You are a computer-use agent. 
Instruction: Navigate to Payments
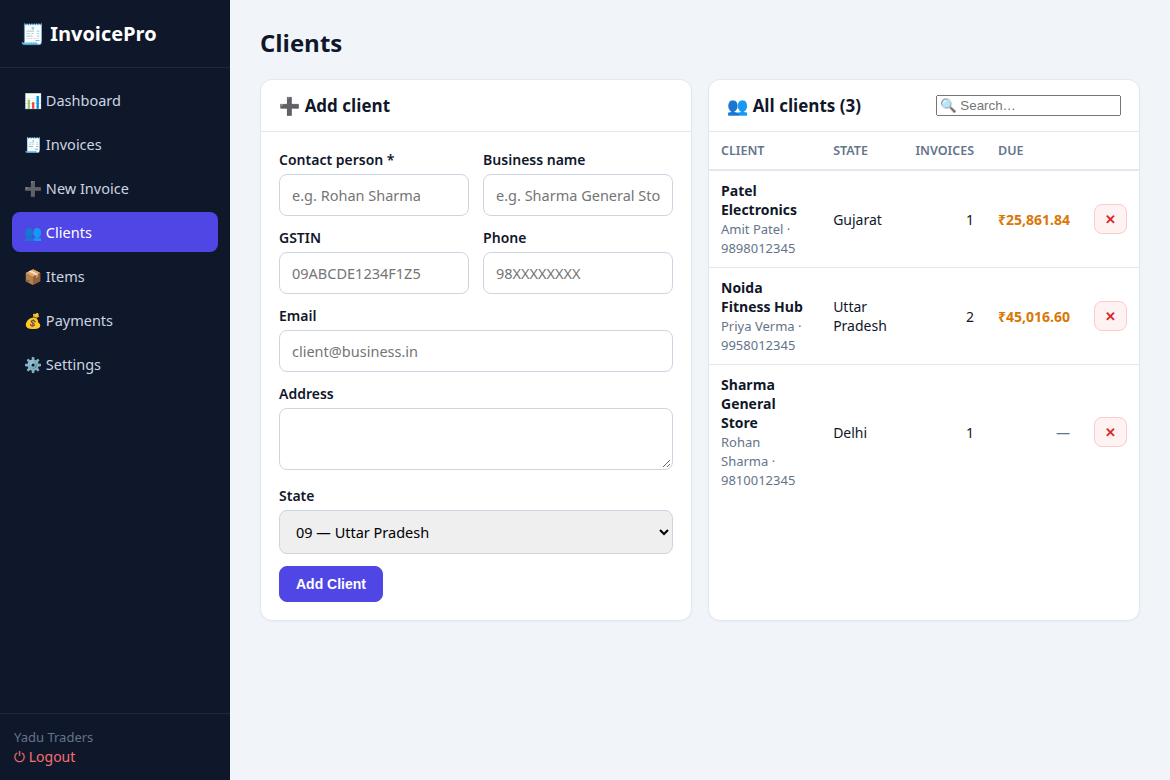pyautogui.click(x=115, y=321)
